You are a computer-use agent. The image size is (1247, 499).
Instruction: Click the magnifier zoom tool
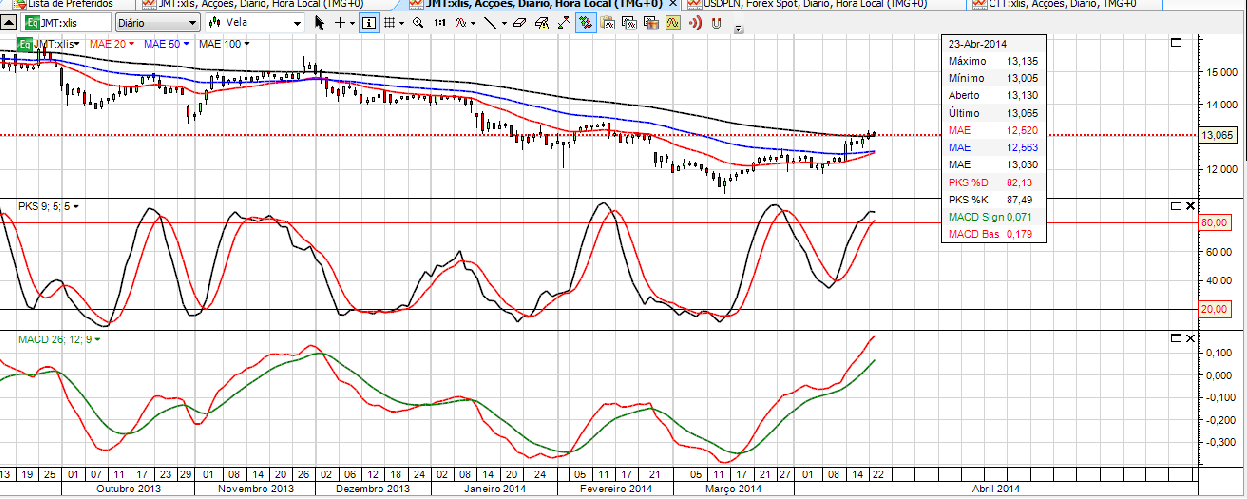[418, 22]
